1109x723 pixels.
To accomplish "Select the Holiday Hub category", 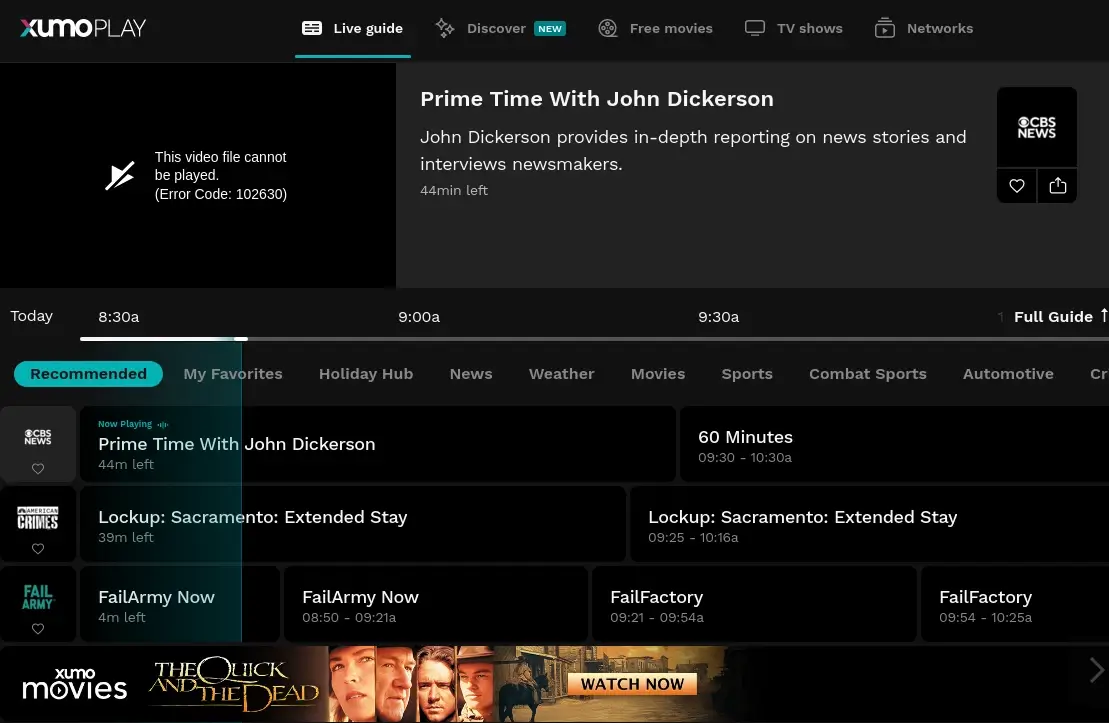I will pyautogui.click(x=366, y=374).
